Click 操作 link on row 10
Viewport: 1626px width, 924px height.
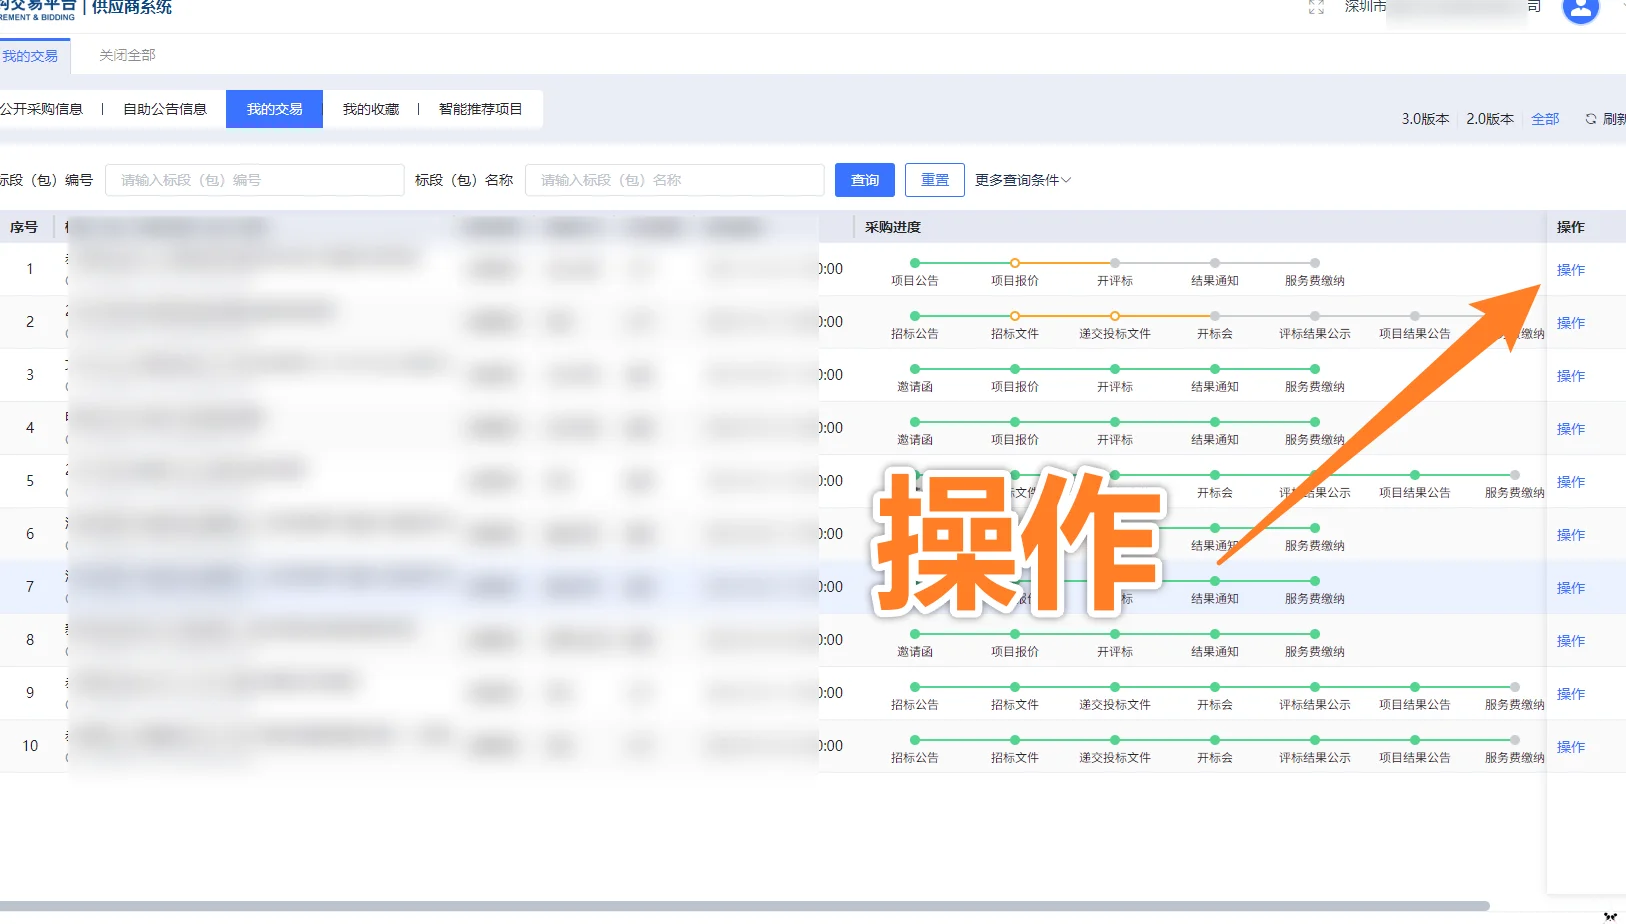click(1569, 746)
